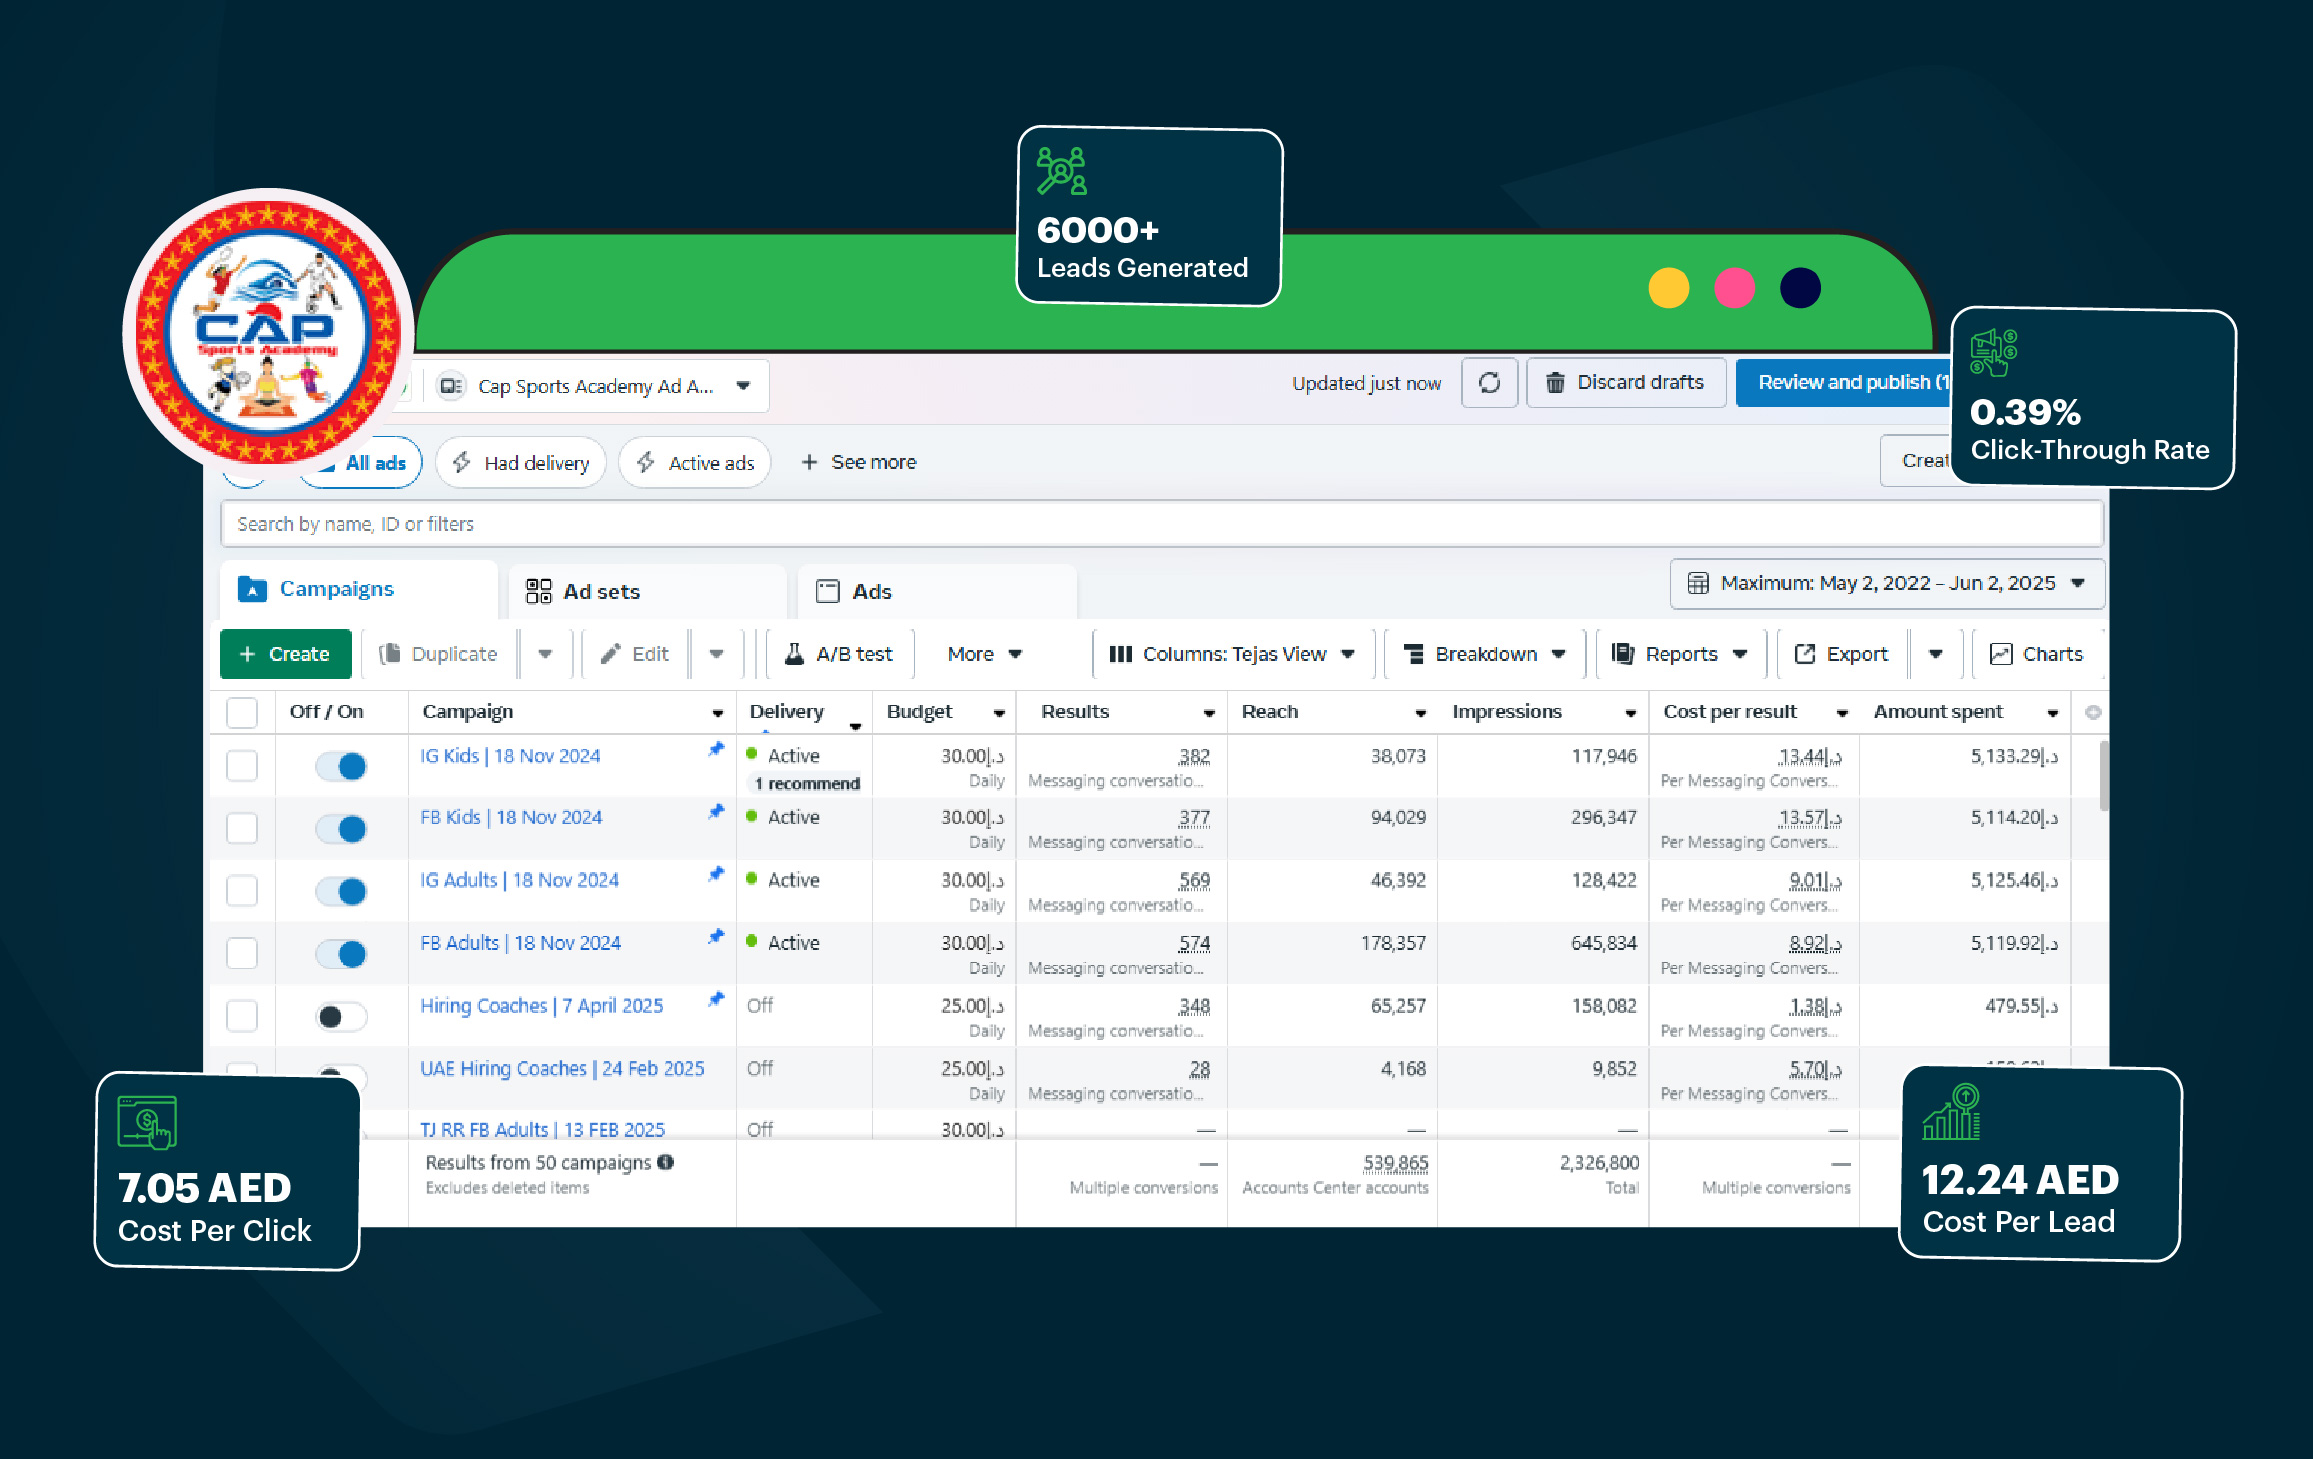Image resolution: width=2313 pixels, height=1459 pixels.
Task: Click the Campaigns folder icon
Action: (x=252, y=590)
